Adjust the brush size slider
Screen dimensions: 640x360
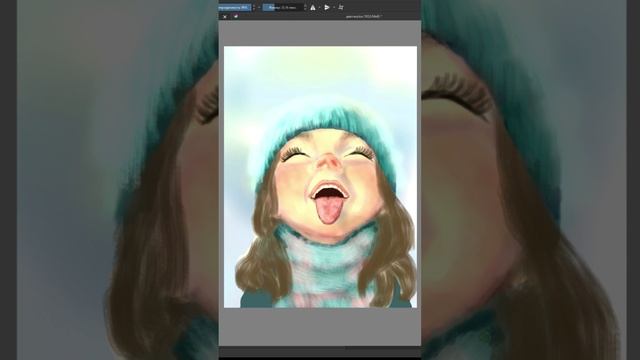(283, 7)
